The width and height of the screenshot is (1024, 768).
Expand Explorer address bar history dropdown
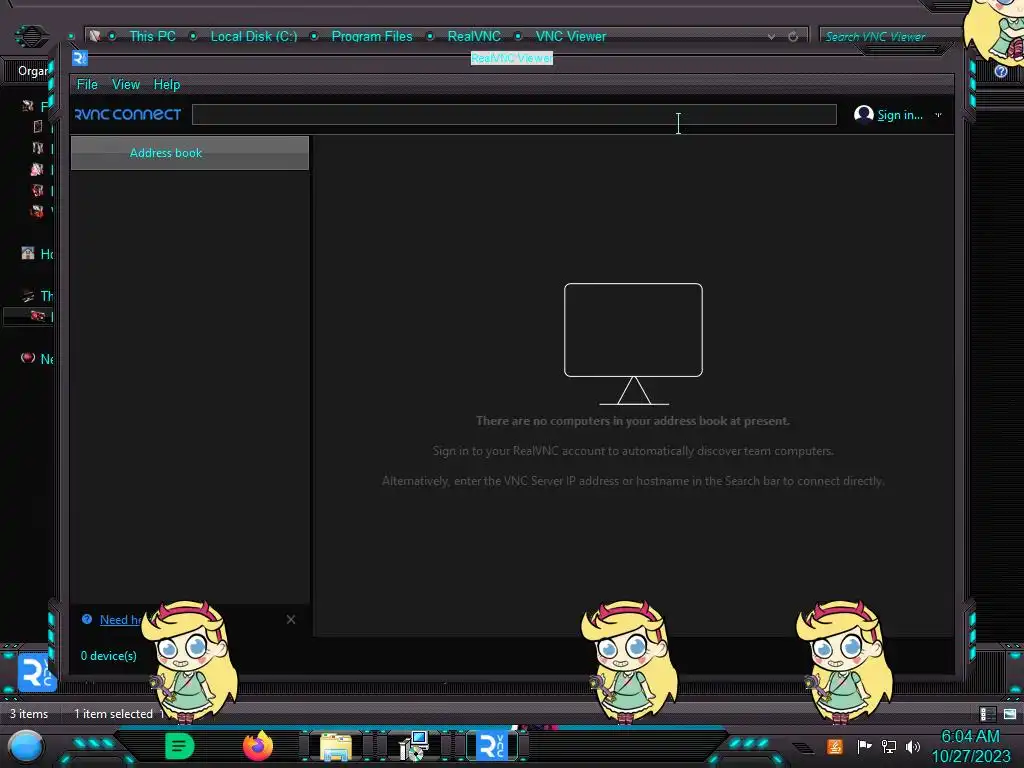click(x=771, y=37)
